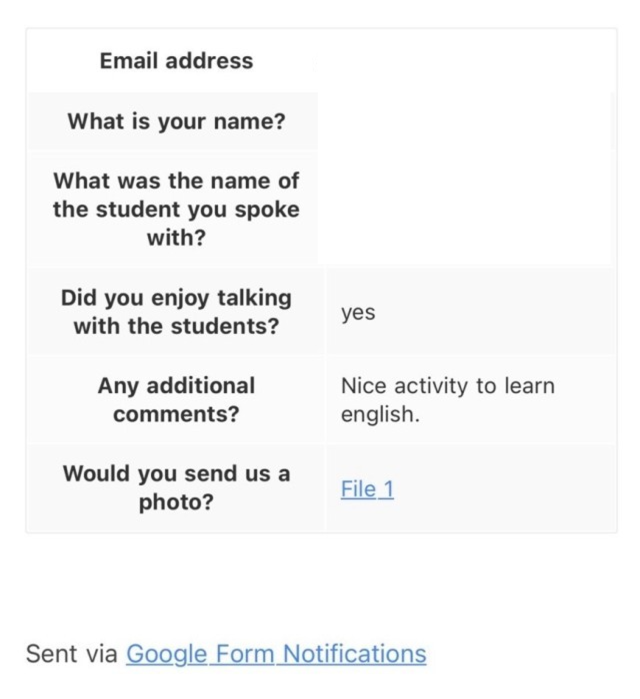This screenshot has width=640, height=699.
Task: Click the word 'Google' in footer link
Action: 167,654
